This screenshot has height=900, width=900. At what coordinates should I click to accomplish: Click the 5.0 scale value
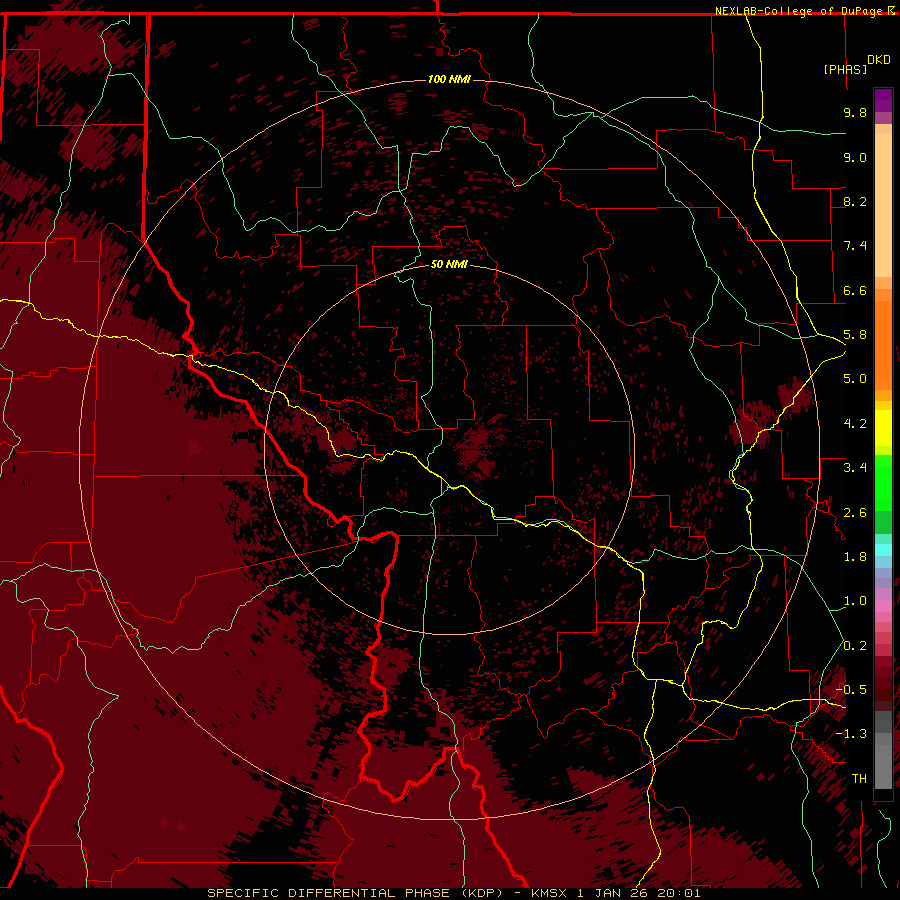[x=855, y=379]
